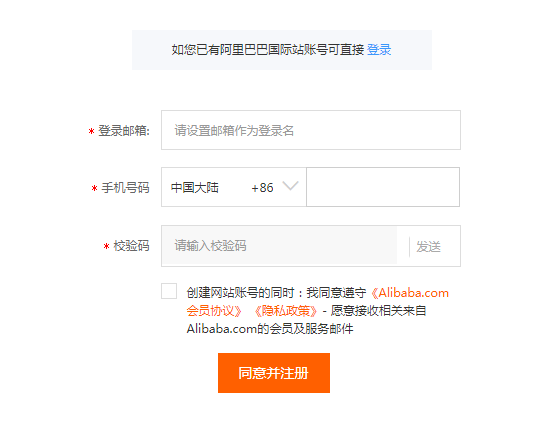Click the red asterisk beside 手机号码
Screen dimensions: 540x431
[x=94, y=188]
